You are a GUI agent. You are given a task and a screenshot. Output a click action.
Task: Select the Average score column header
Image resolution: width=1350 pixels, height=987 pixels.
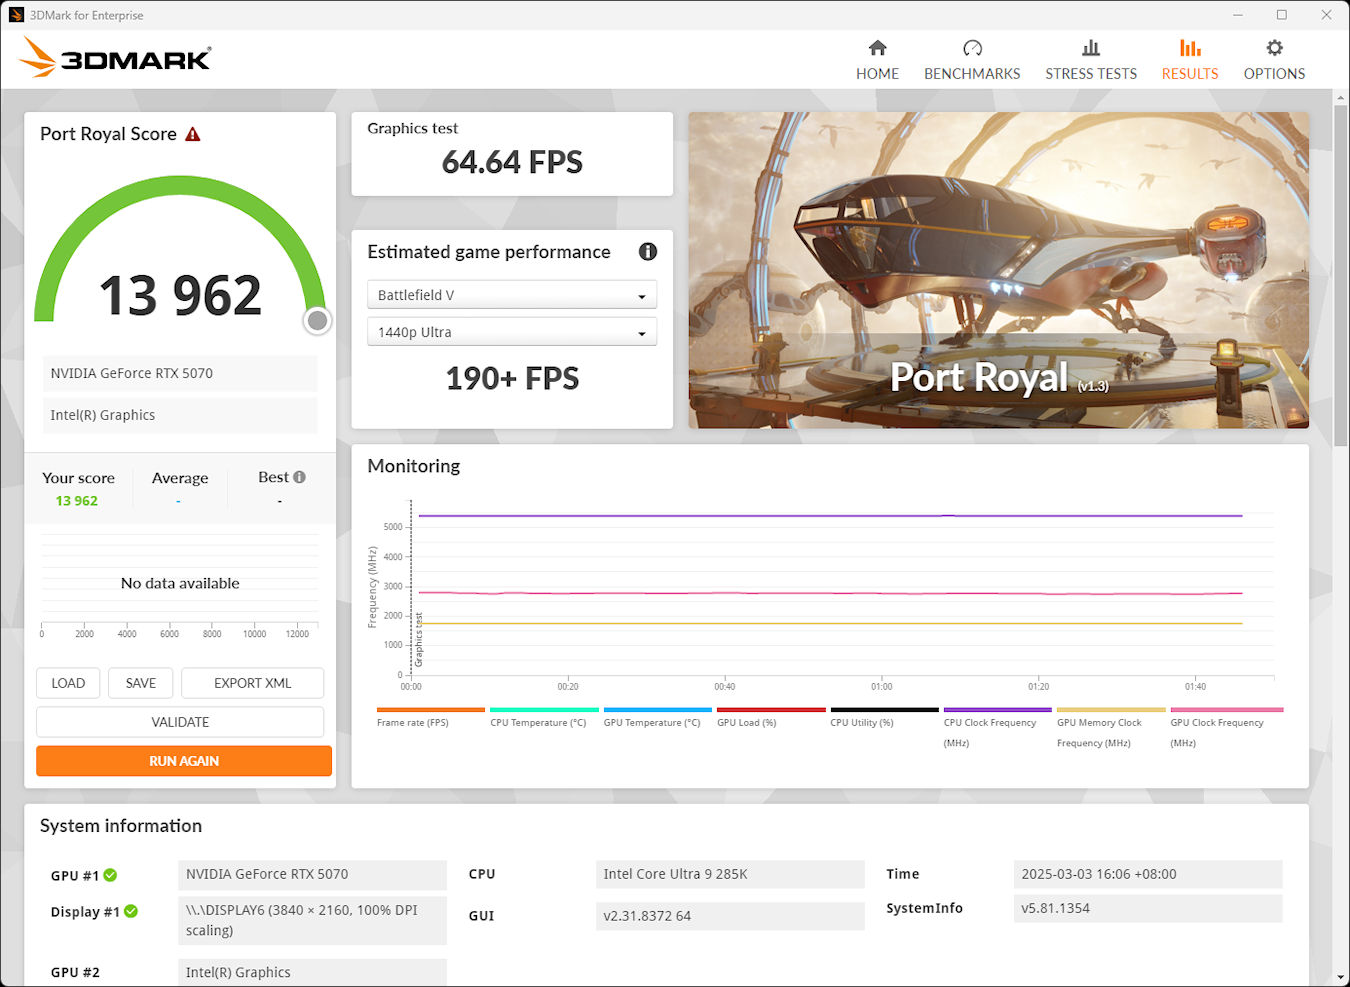tap(180, 477)
